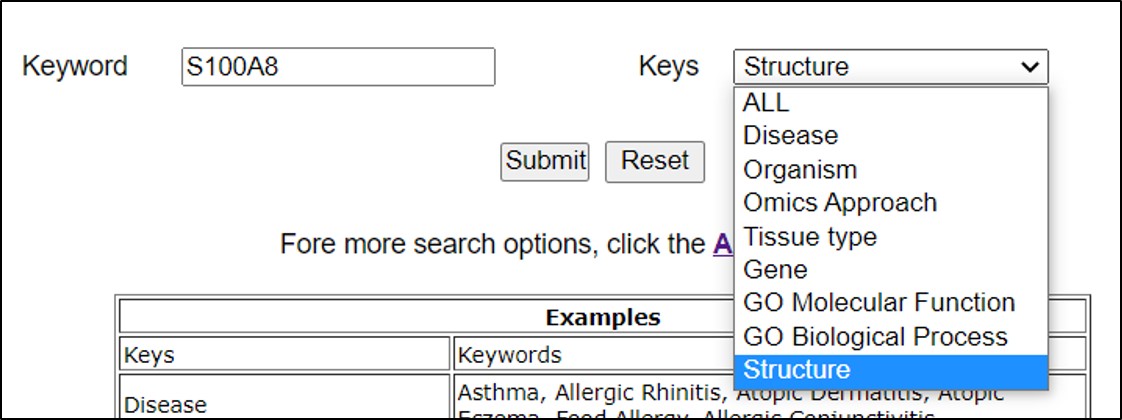The height and width of the screenshot is (420, 1122).
Task: Click the Keyword label beside the input
Action: click(75, 67)
